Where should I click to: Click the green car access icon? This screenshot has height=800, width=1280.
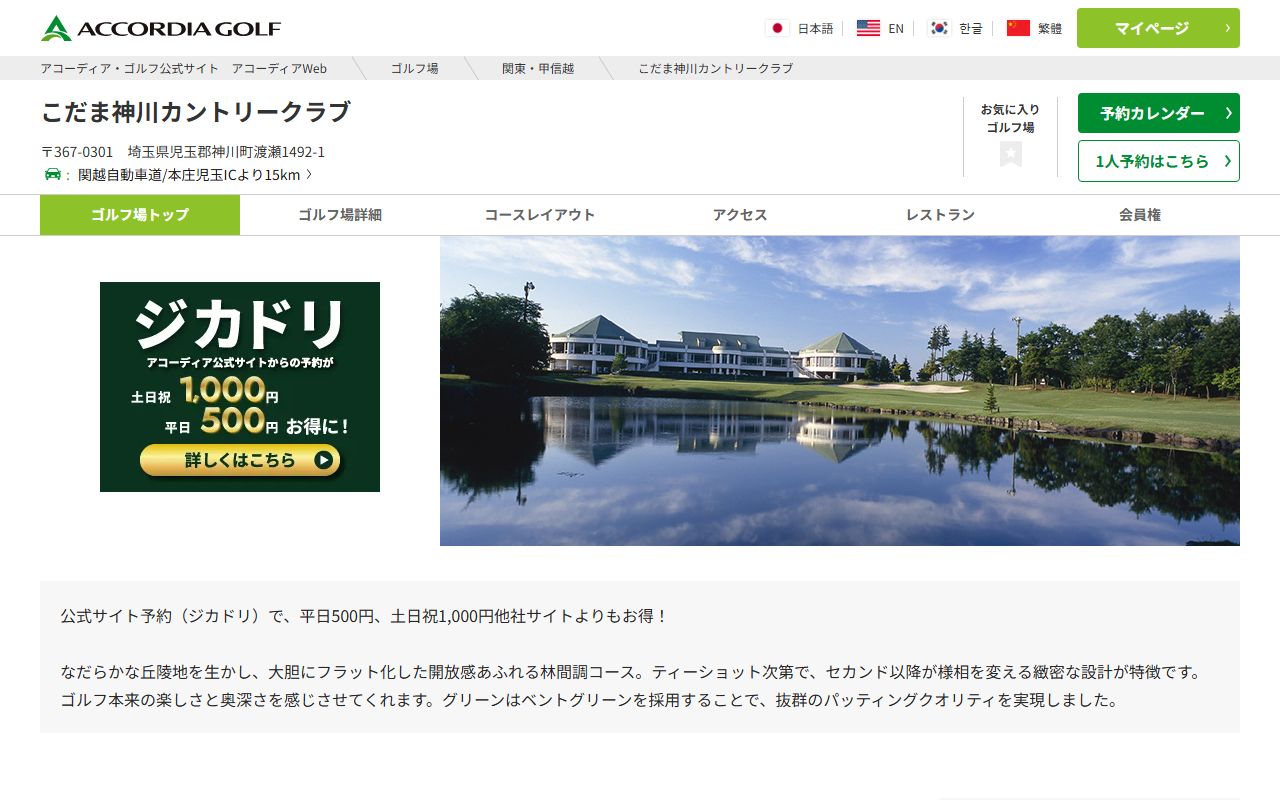pos(52,174)
